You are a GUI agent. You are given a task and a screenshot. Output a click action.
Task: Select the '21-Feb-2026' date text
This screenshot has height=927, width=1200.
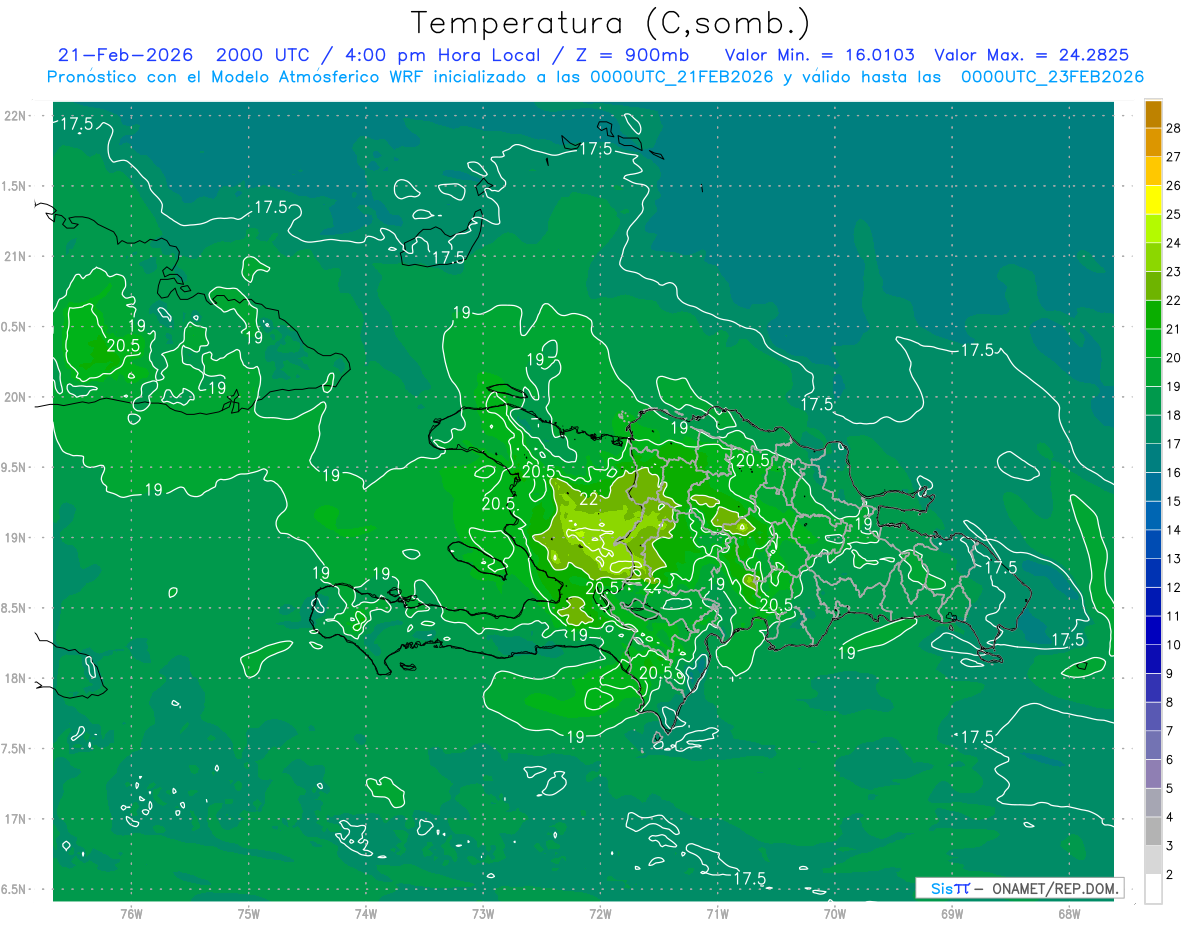(x=126, y=56)
